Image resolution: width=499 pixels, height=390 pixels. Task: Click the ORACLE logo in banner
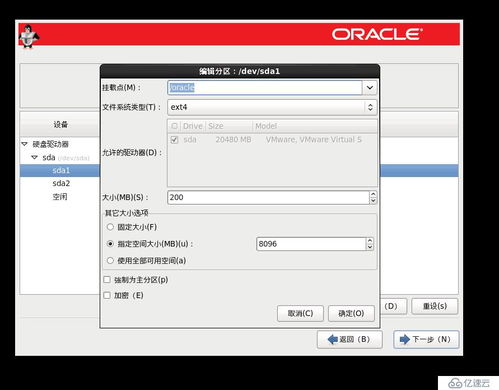click(377, 34)
